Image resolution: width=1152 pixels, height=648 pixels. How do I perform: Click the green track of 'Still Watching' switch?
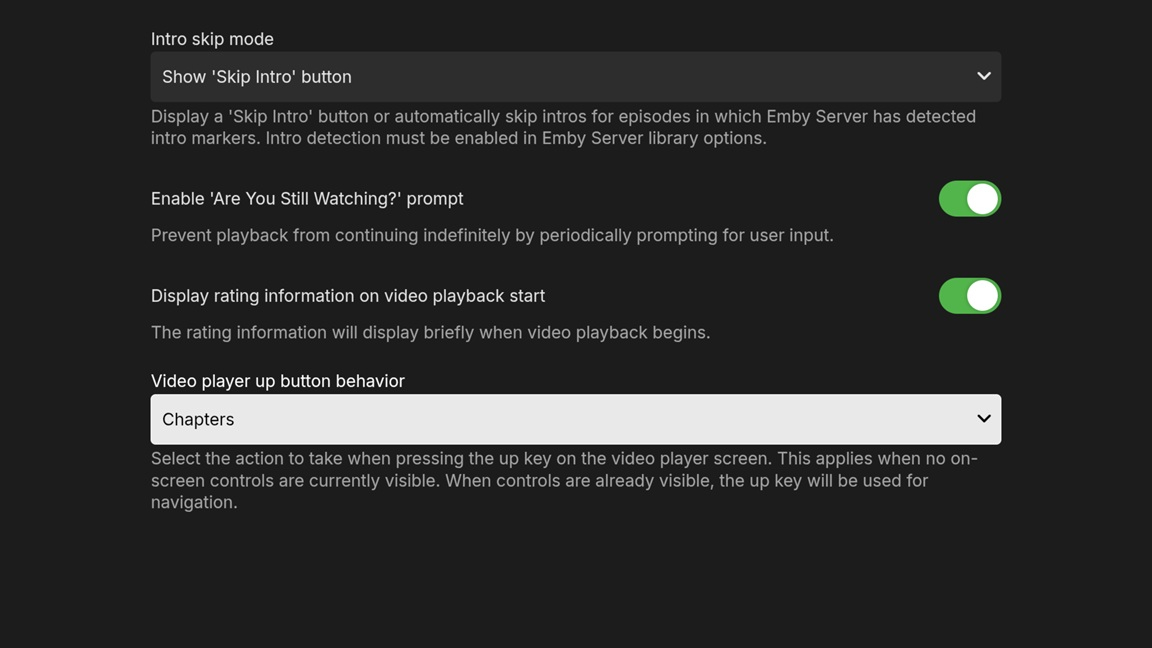[x=952, y=199]
